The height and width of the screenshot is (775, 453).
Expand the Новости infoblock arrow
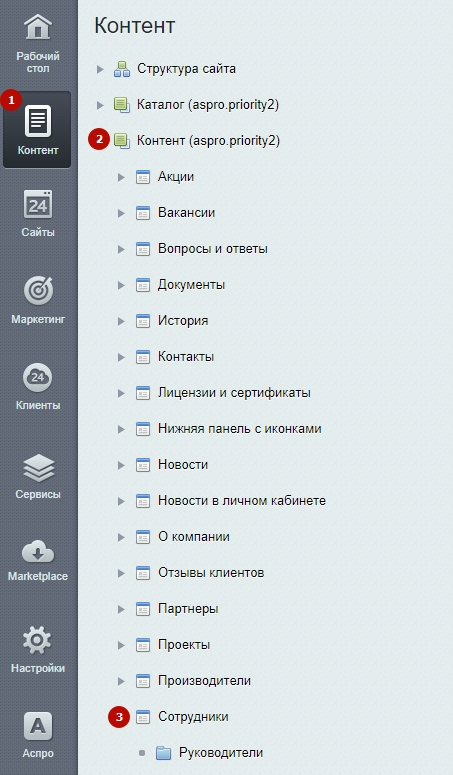121,465
